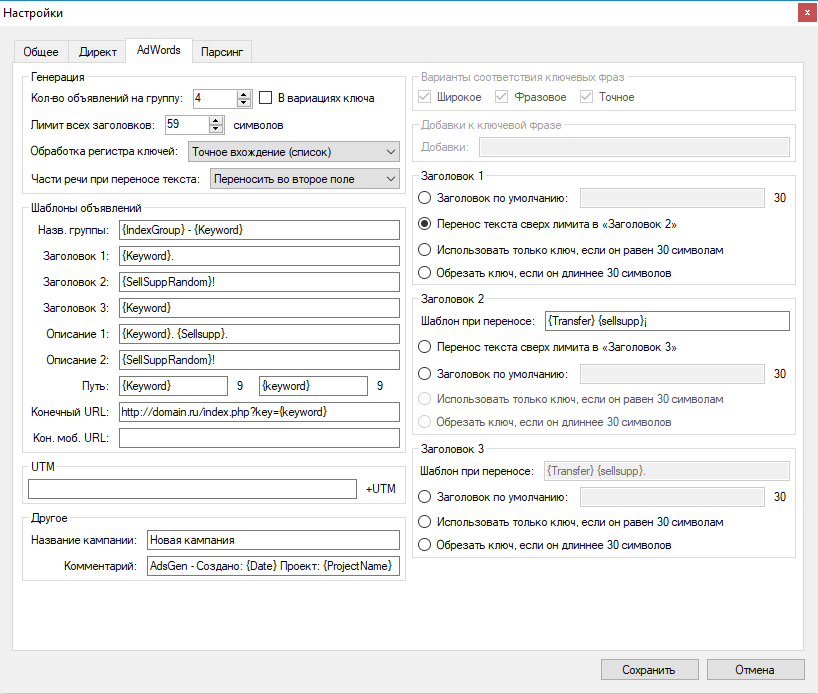
Task: Edit the Название кампании text field
Action: click(273, 539)
